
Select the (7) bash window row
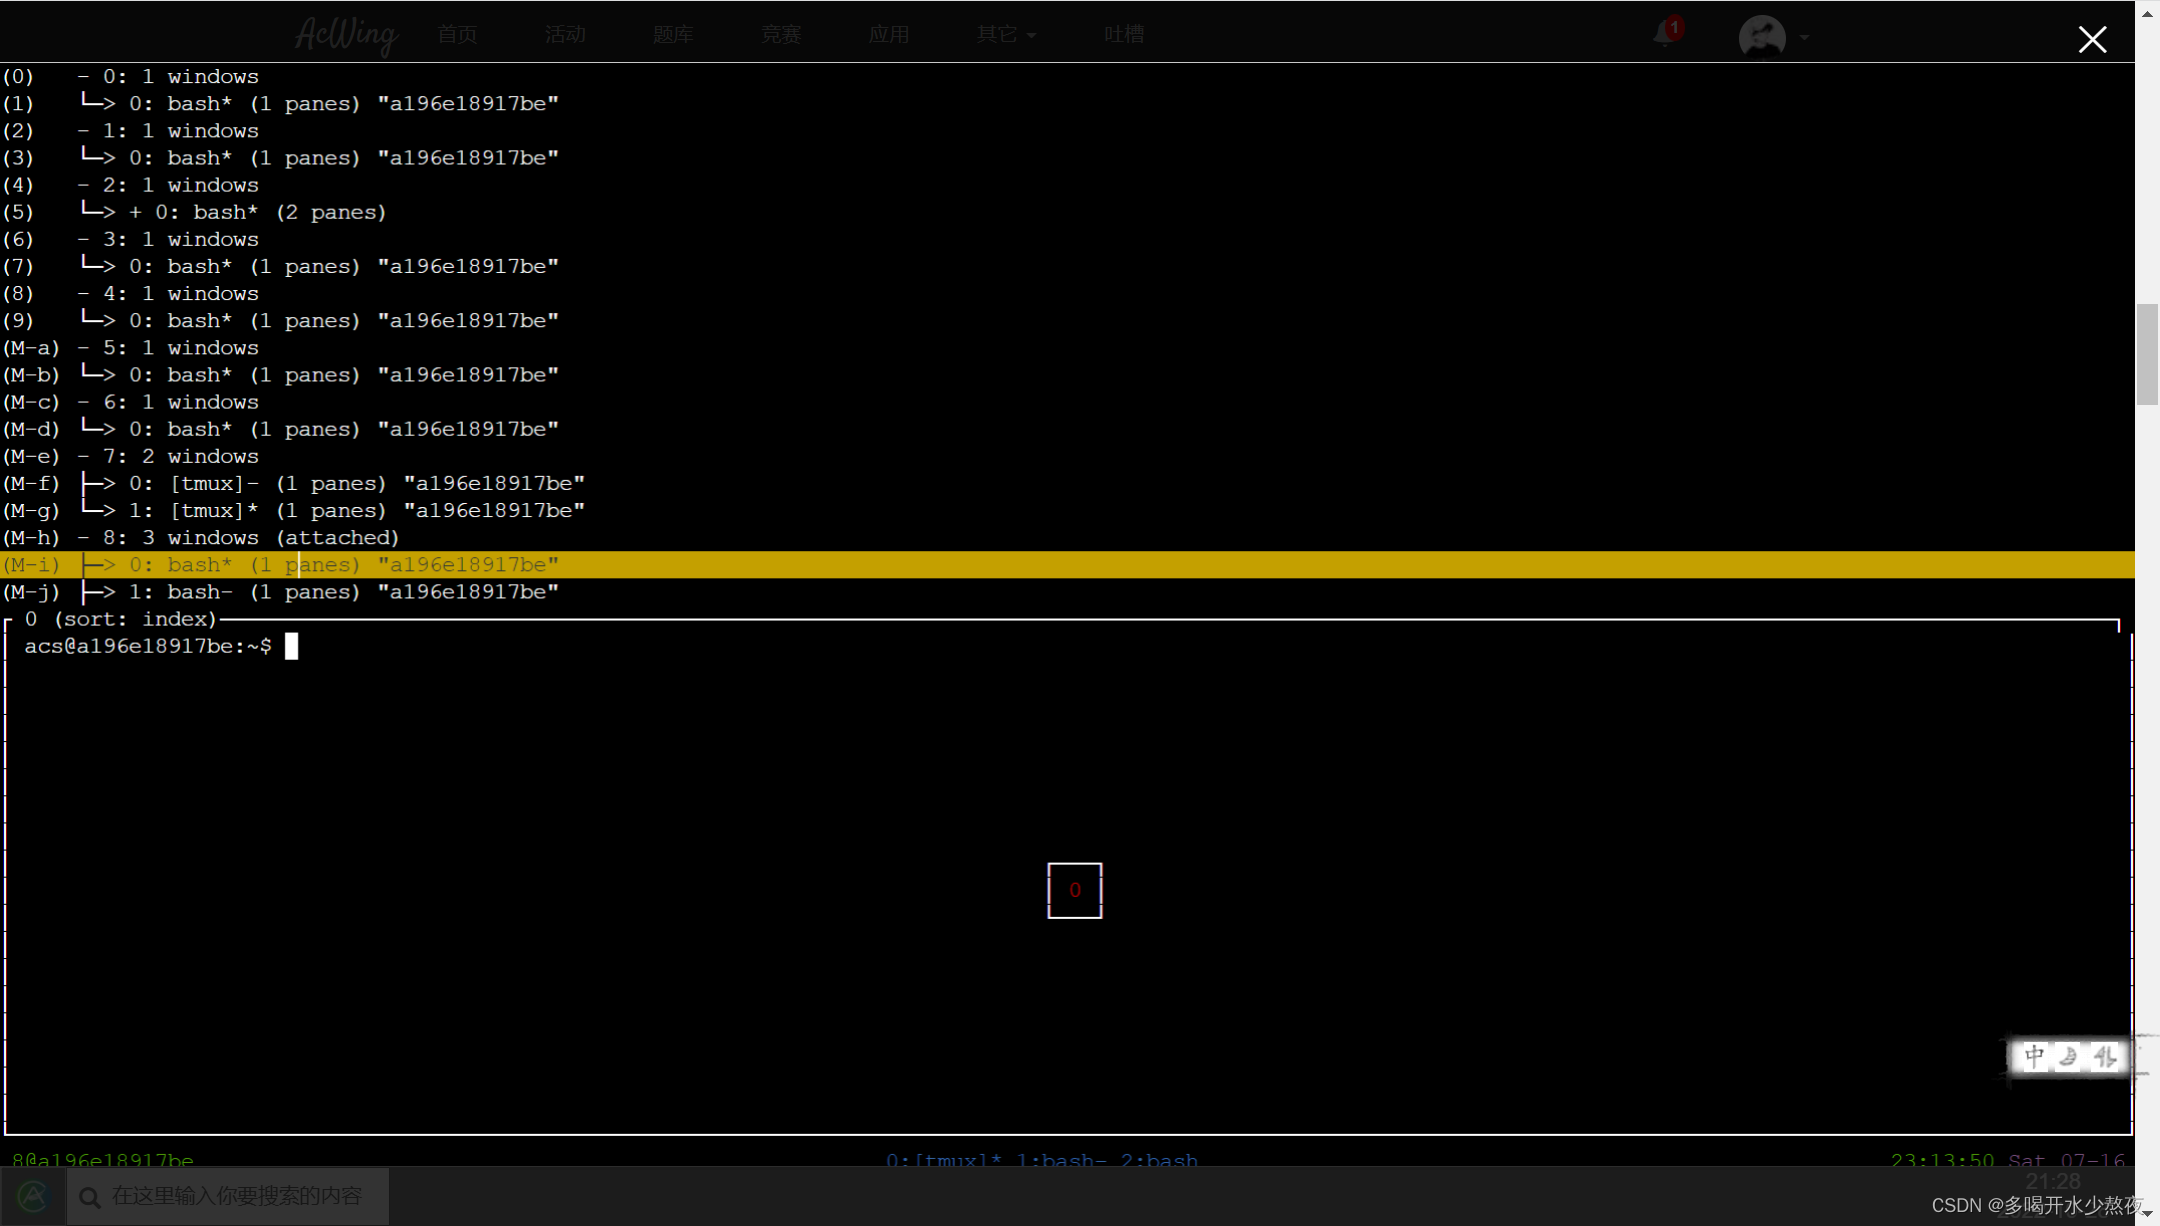(1067, 267)
